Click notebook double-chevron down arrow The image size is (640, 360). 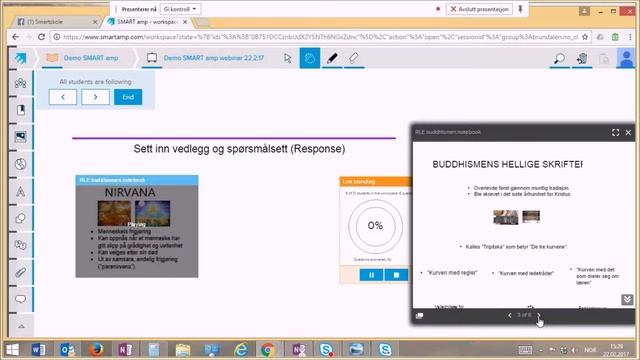(627, 300)
